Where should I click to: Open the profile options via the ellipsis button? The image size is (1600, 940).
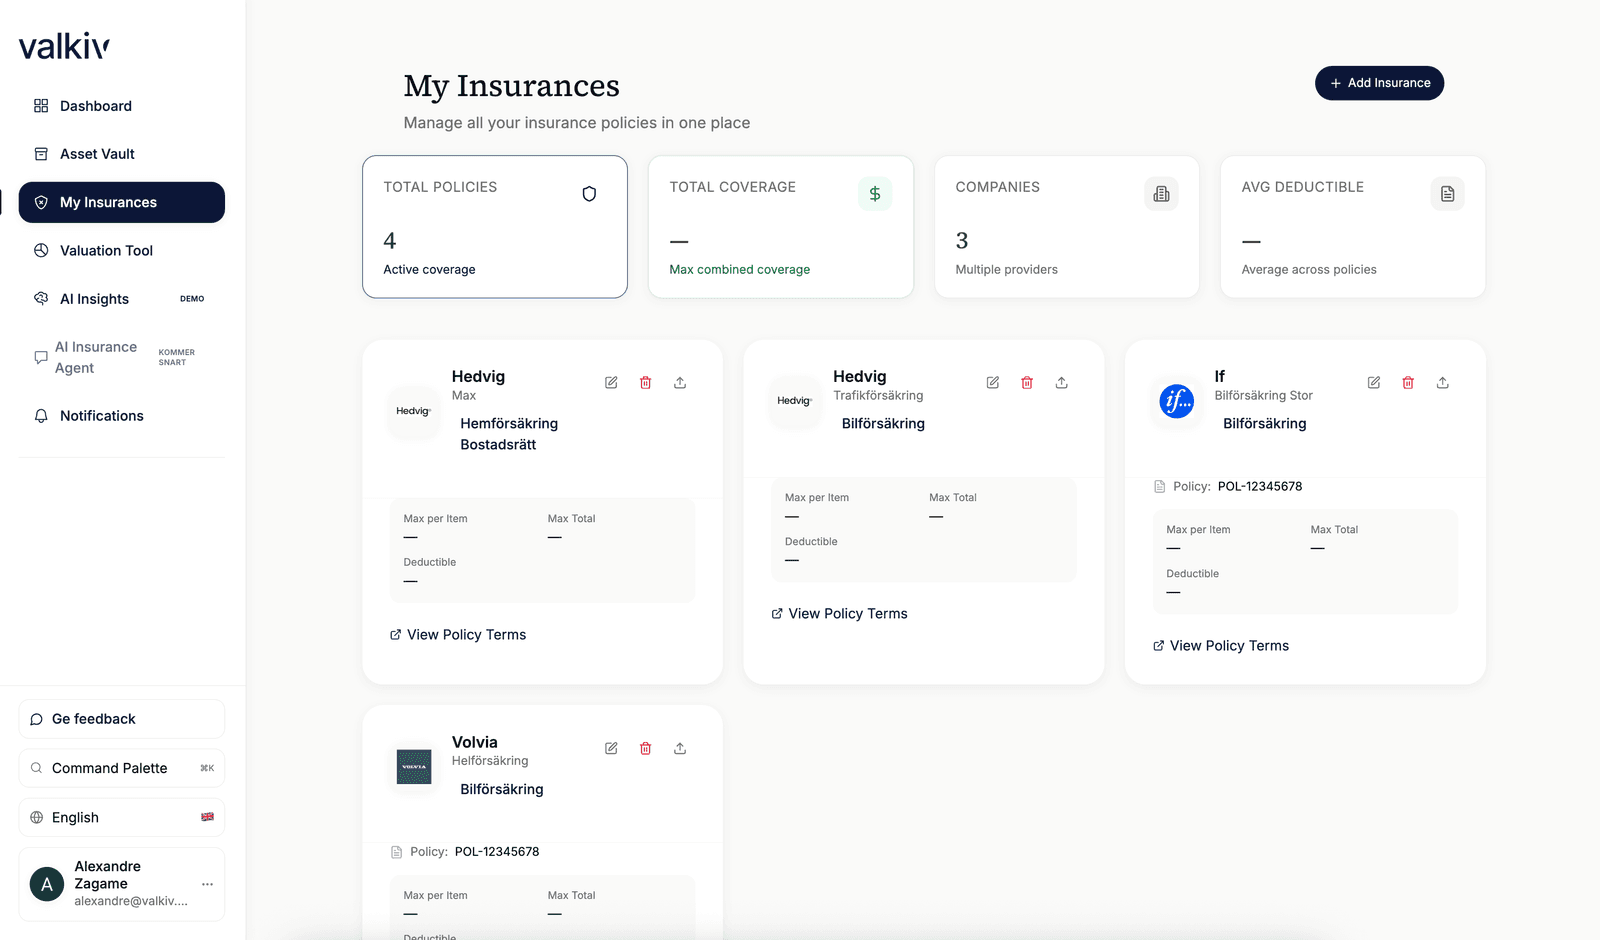tap(207, 884)
